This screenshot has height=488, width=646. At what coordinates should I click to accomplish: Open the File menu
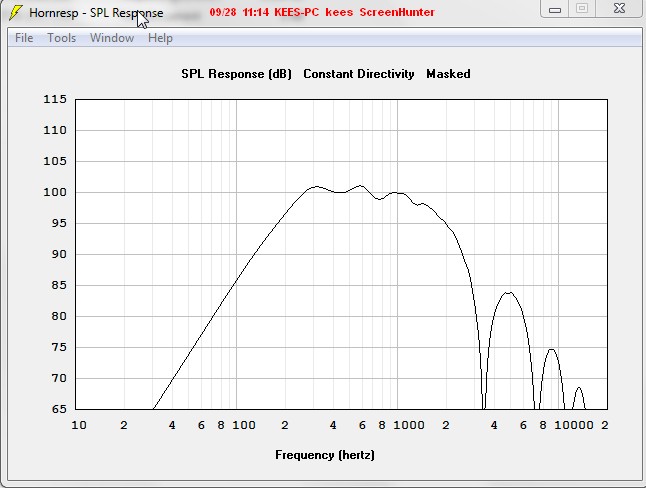click(x=24, y=38)
